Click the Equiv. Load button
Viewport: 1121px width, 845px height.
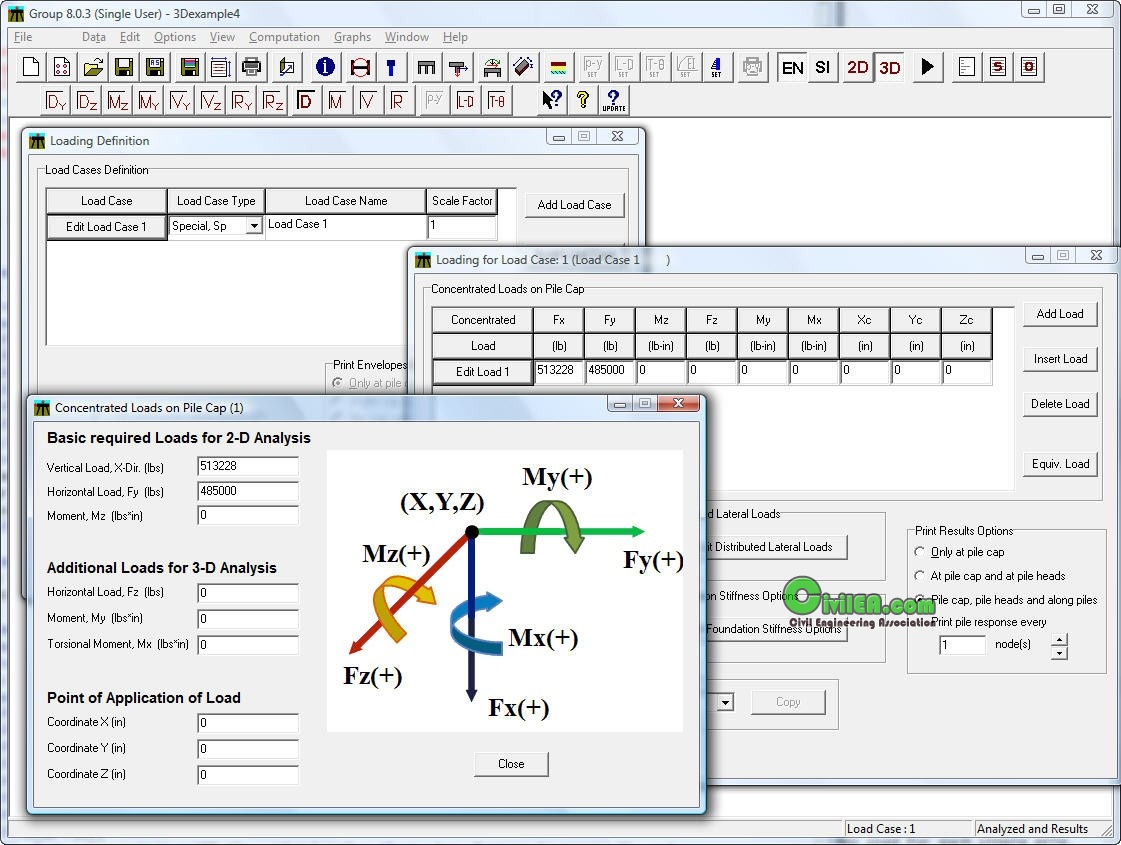[x=1060, y=464]
